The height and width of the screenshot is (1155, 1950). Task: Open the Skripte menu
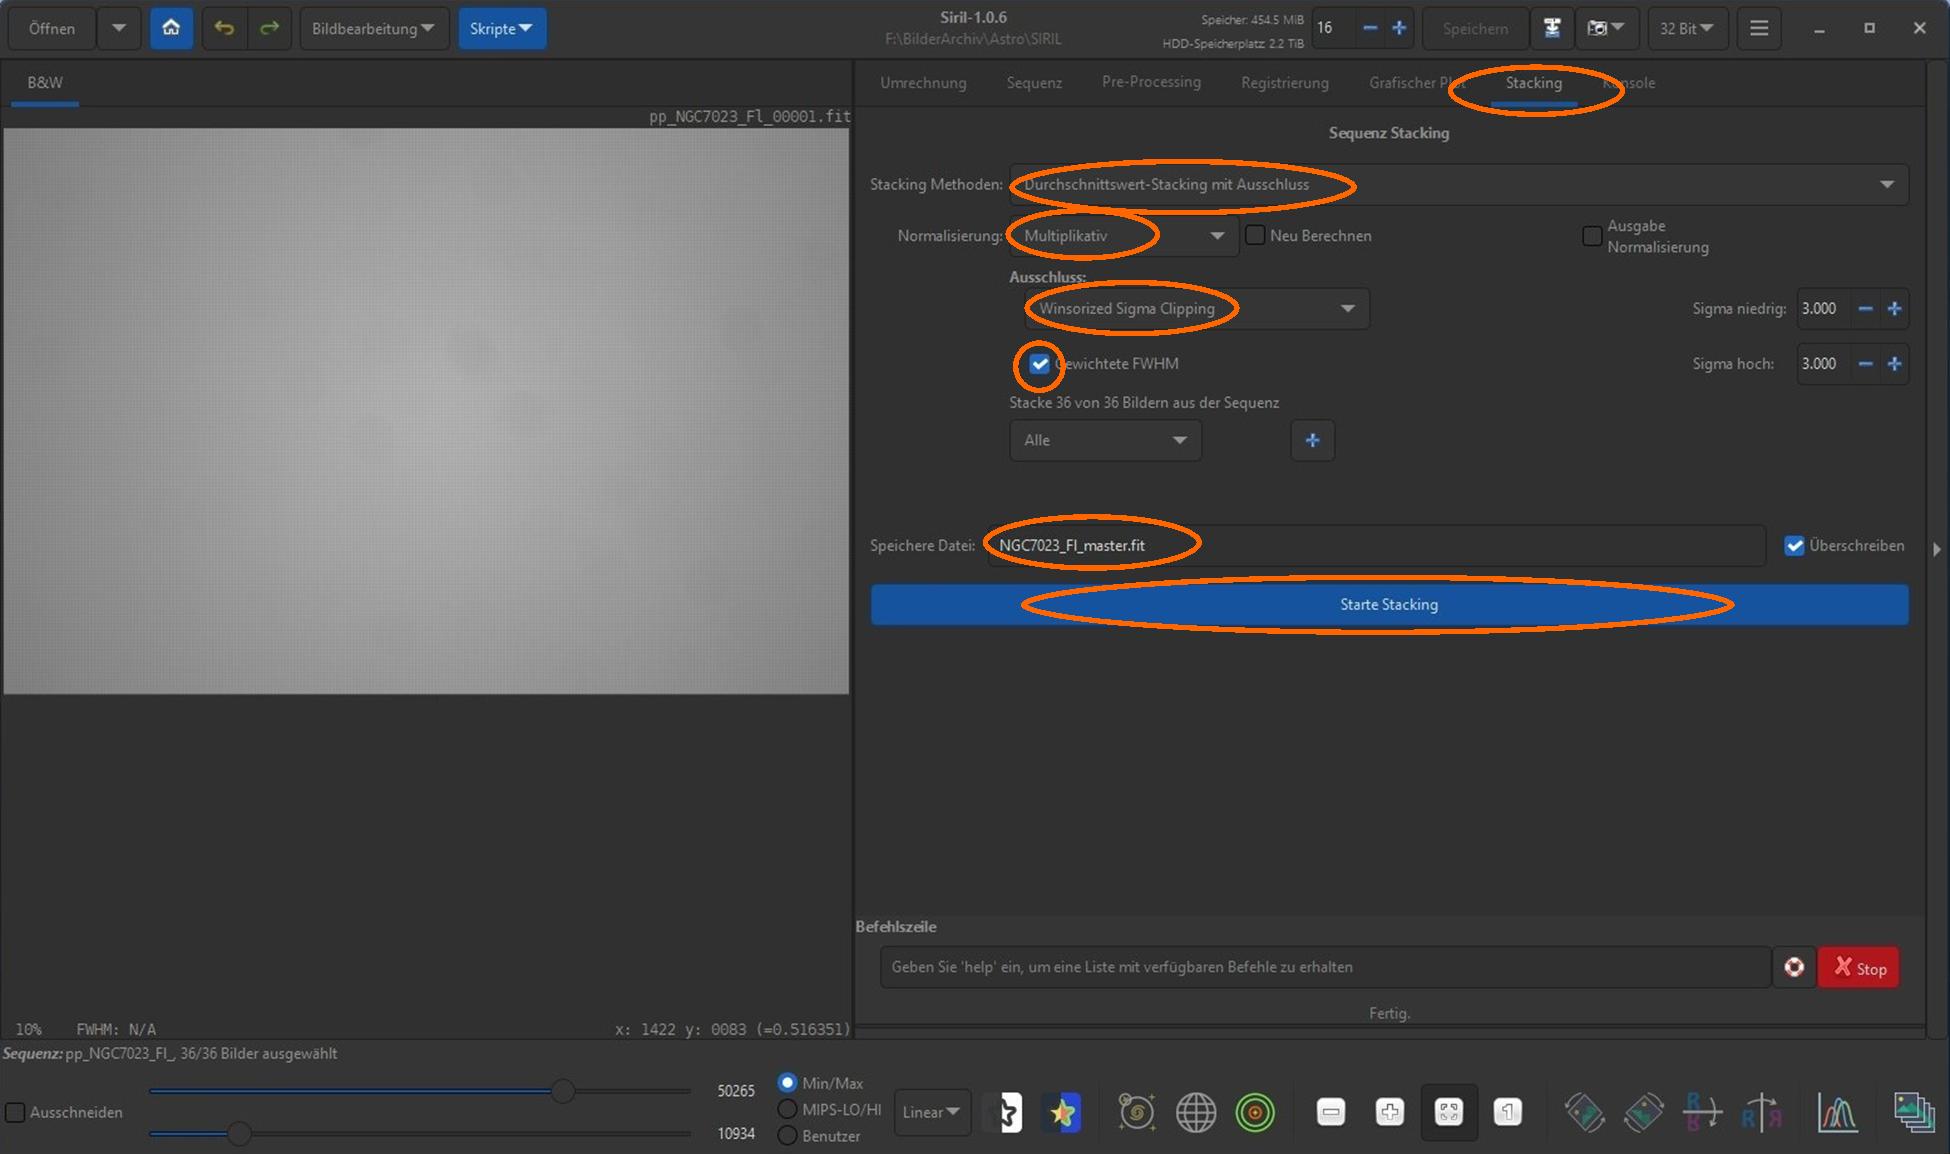(x=501, y=28)
